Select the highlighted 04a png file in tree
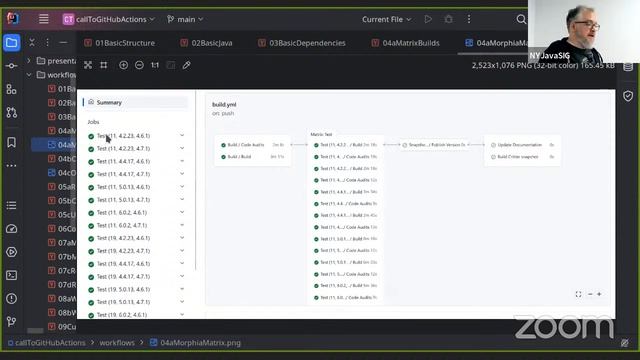640x360 pixels. [53, 145]
